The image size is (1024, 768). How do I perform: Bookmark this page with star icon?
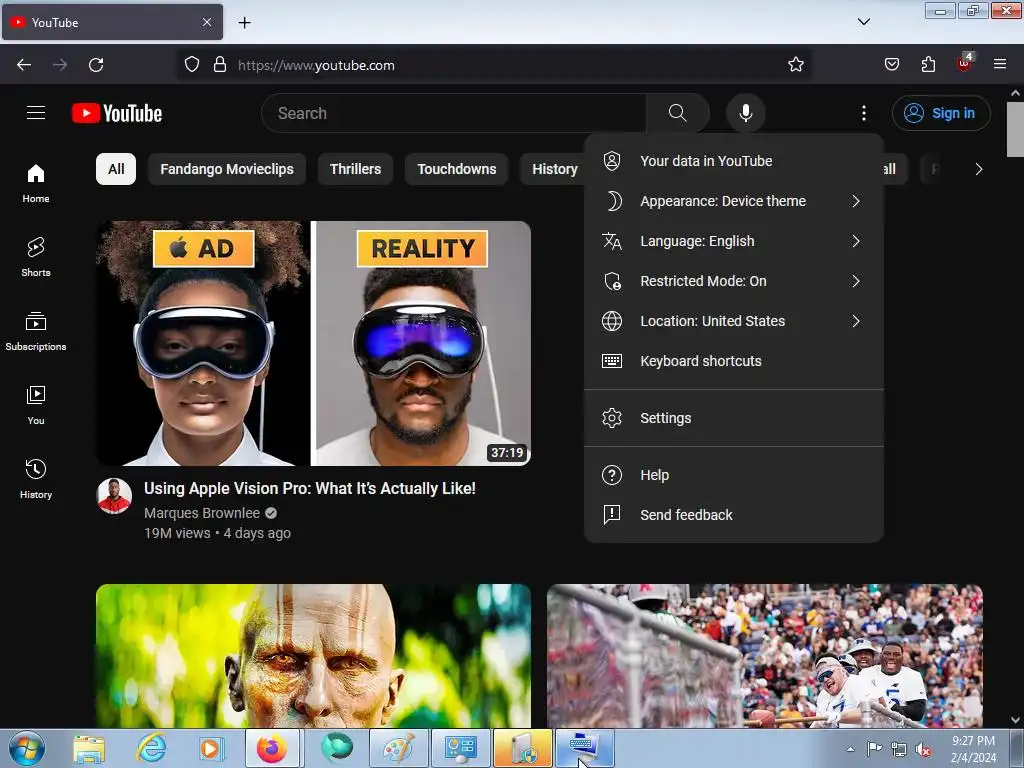click(795, 65)
